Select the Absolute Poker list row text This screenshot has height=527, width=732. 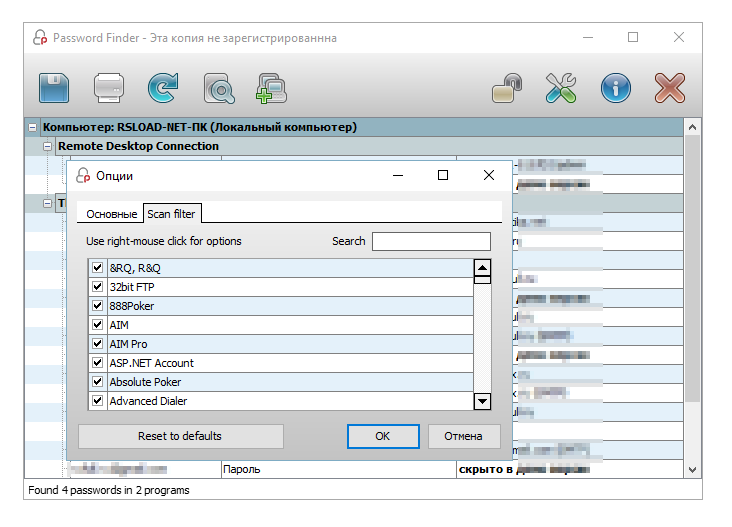[x=145, y=382]
